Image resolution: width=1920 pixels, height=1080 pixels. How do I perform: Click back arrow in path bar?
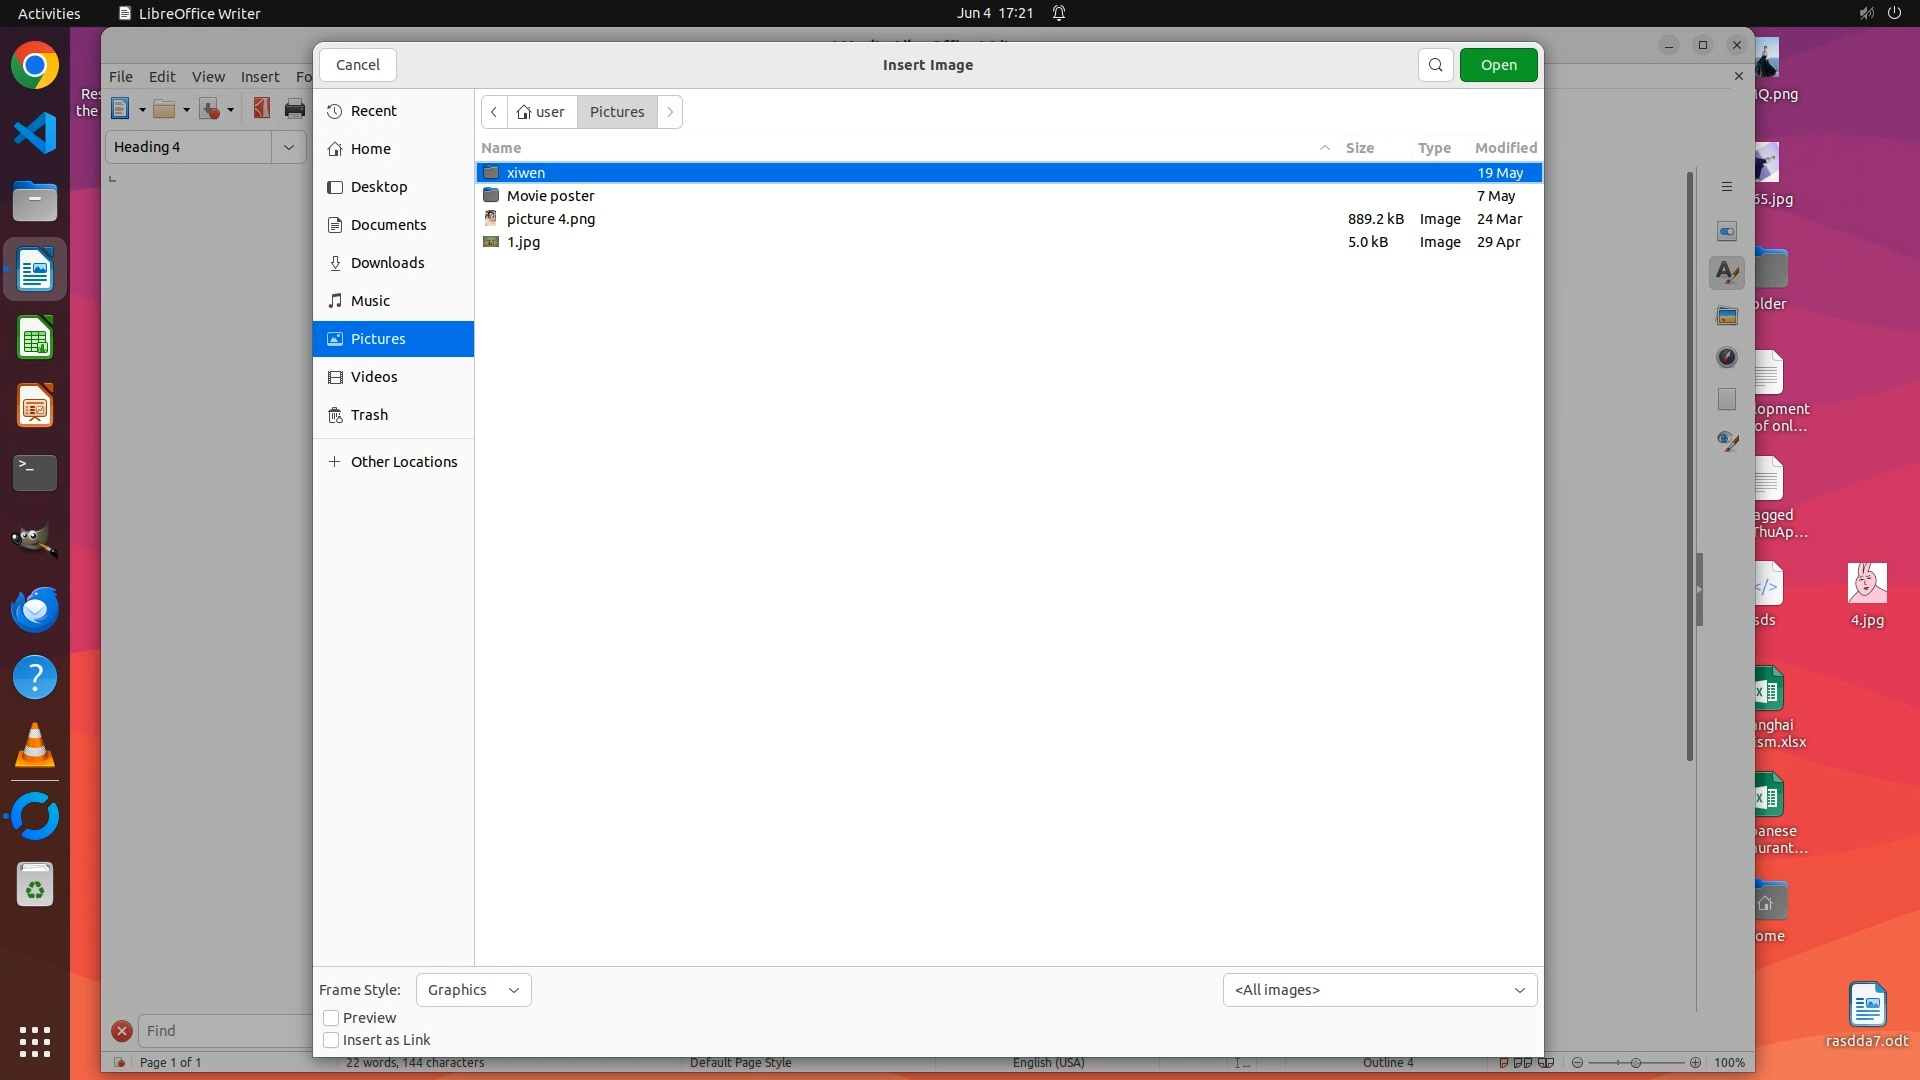click(x=494, y=112)
